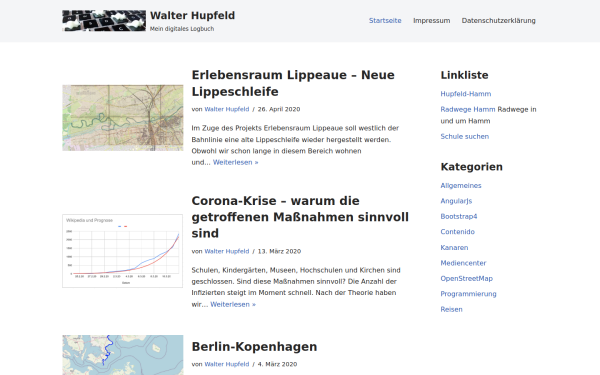Click author Walter Hupfeld on Berlin-Kopenhagen post

tap(227, 364)
